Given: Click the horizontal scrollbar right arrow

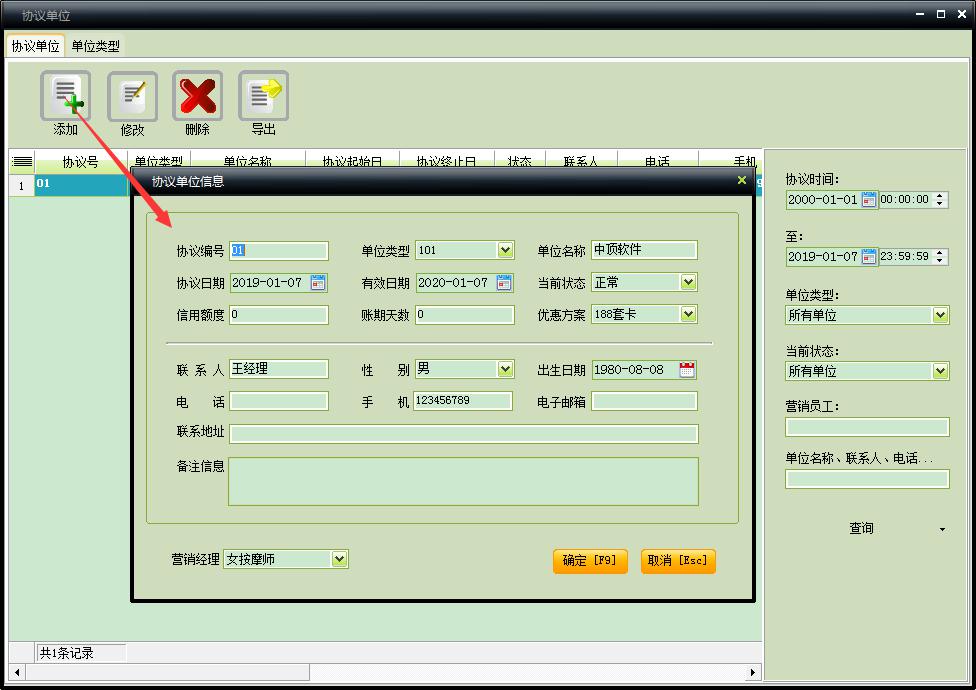Looking at the screenshot, I should pos(753,672).
